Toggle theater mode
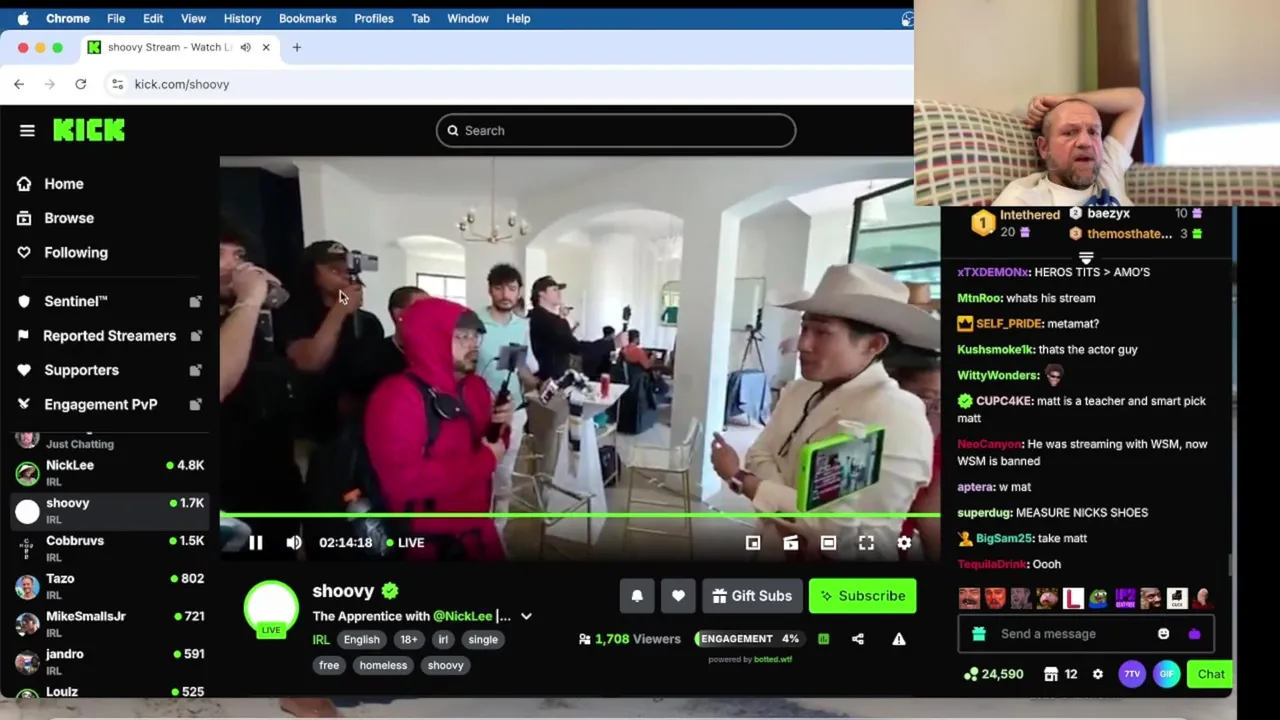Viewport: 1280px width, 720px height. pos(828,542)
